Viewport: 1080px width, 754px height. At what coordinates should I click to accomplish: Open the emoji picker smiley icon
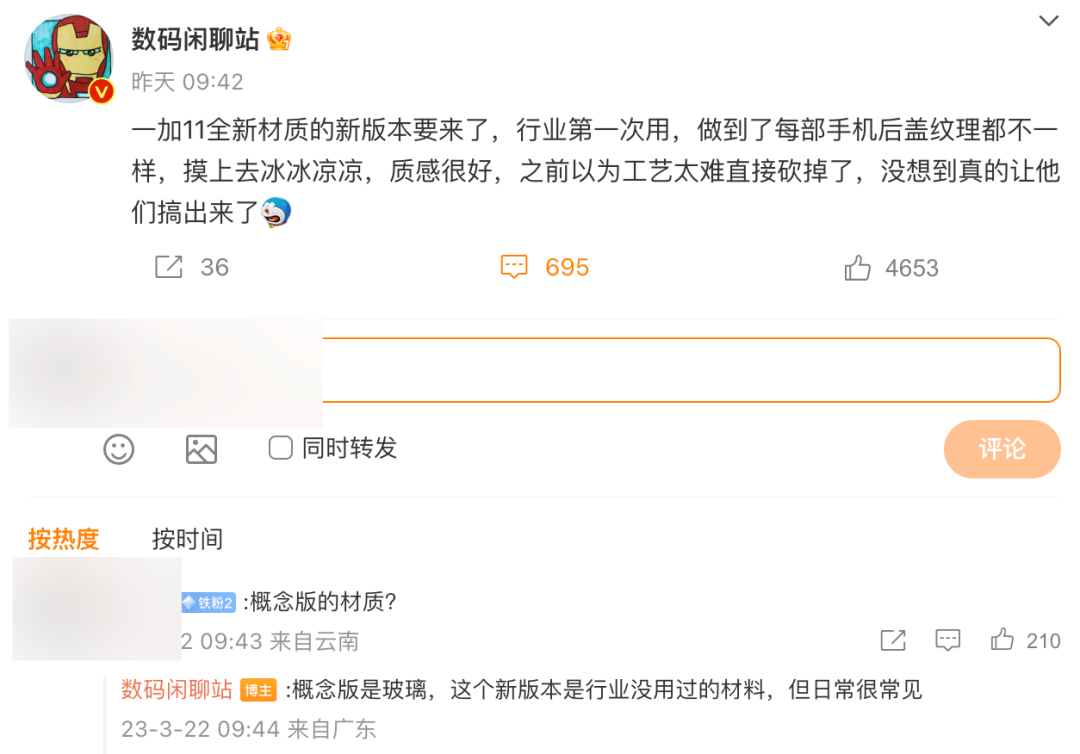pos(119,449)
